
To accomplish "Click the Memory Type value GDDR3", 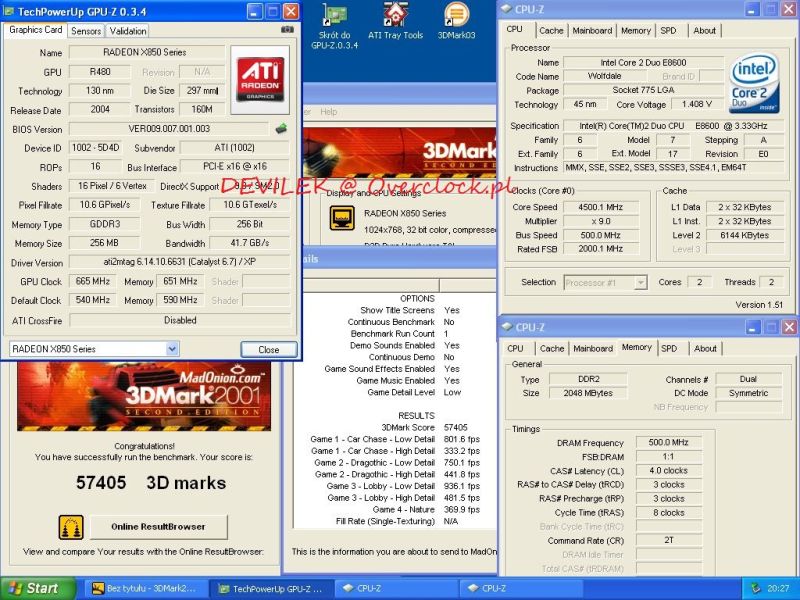I will 105,224.
